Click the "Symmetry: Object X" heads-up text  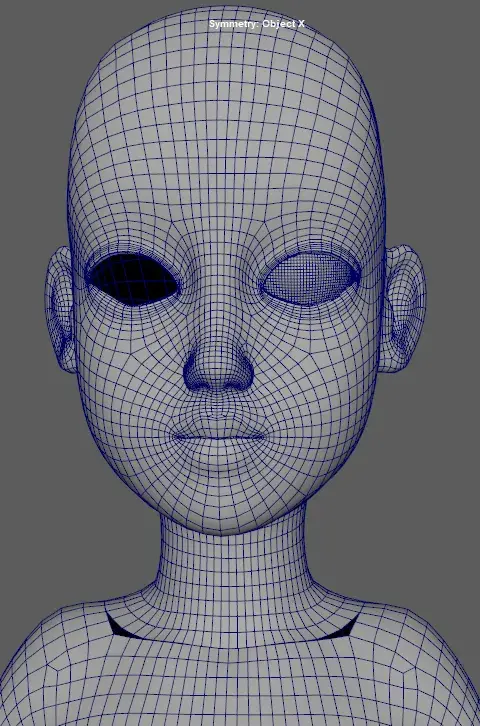click(256, 24)
